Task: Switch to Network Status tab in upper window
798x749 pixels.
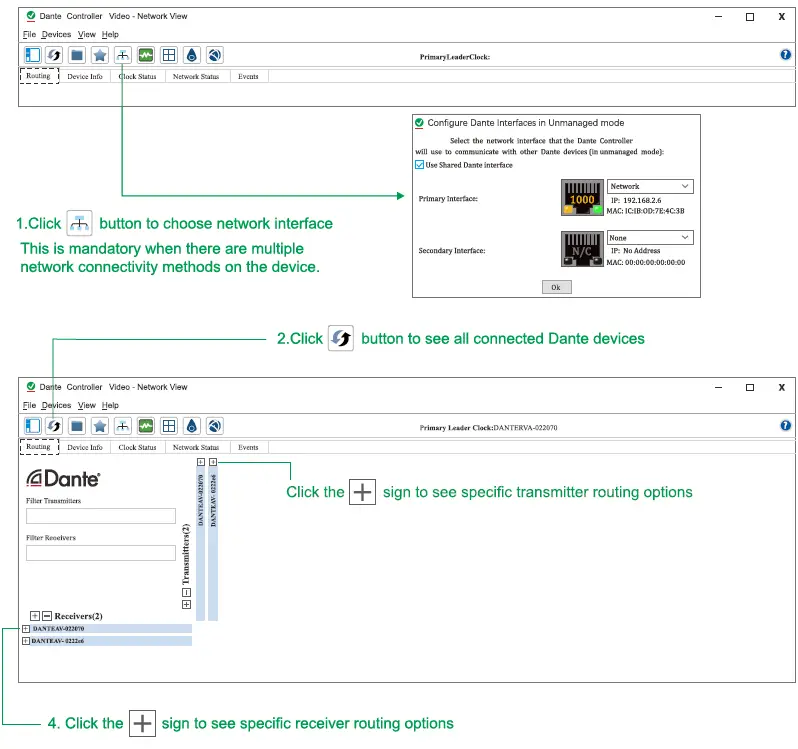Action: pos(196,76)
